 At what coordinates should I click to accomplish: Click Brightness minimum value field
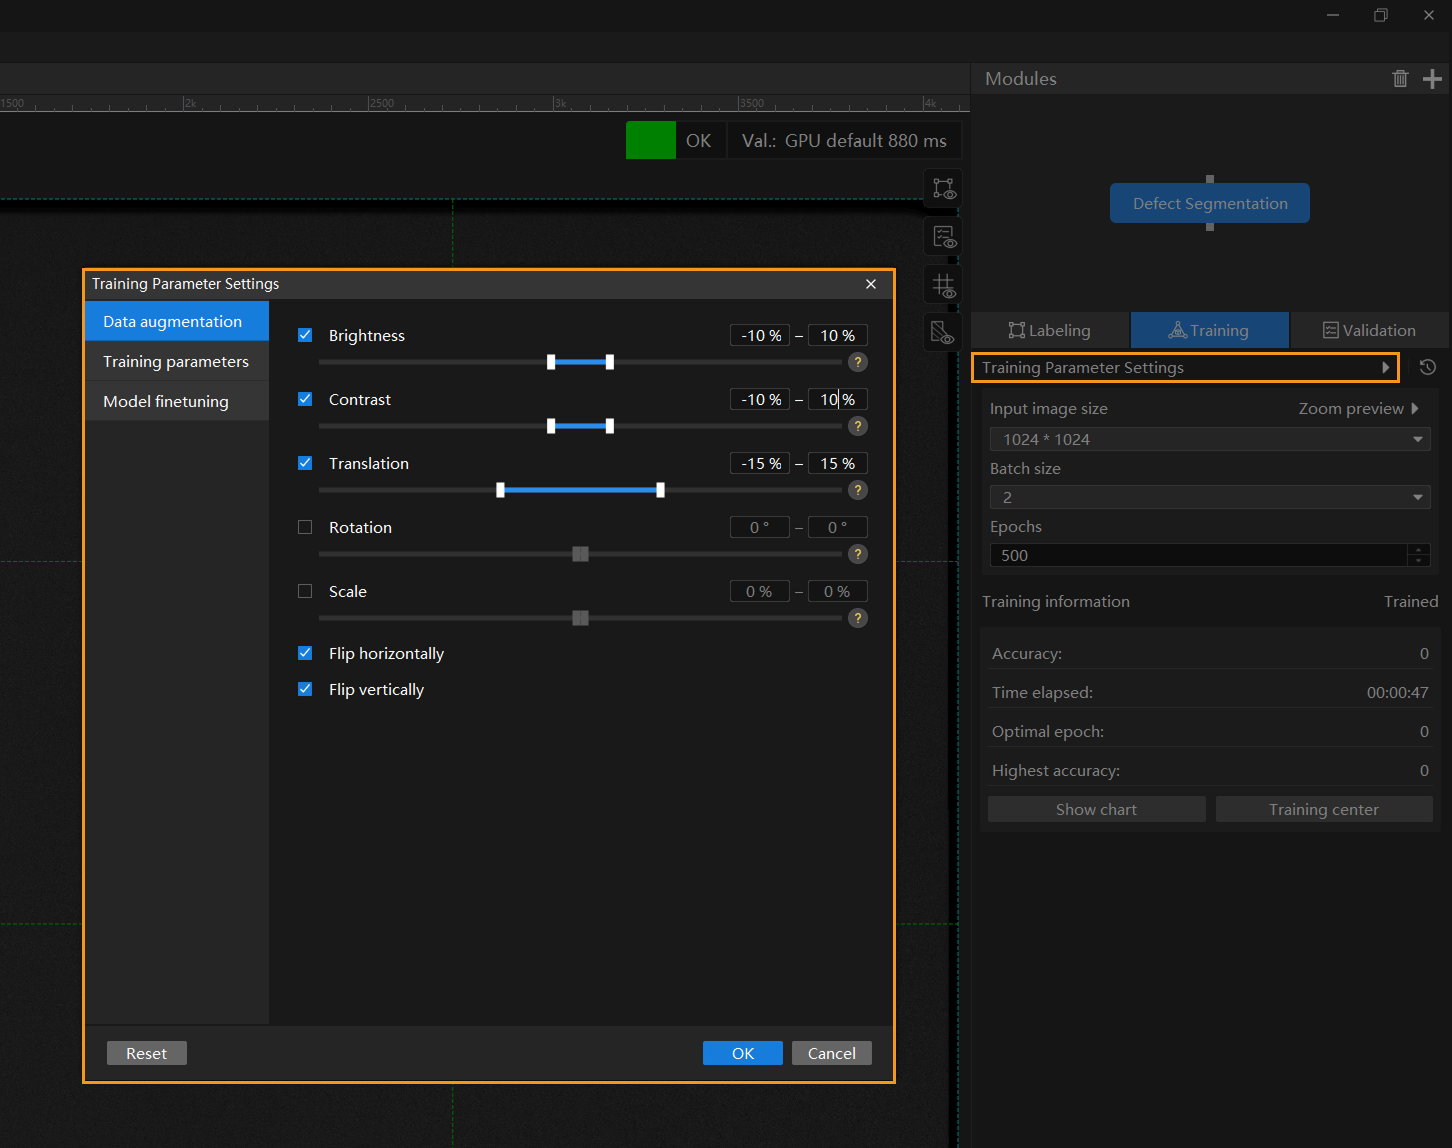tap(760, 335)
